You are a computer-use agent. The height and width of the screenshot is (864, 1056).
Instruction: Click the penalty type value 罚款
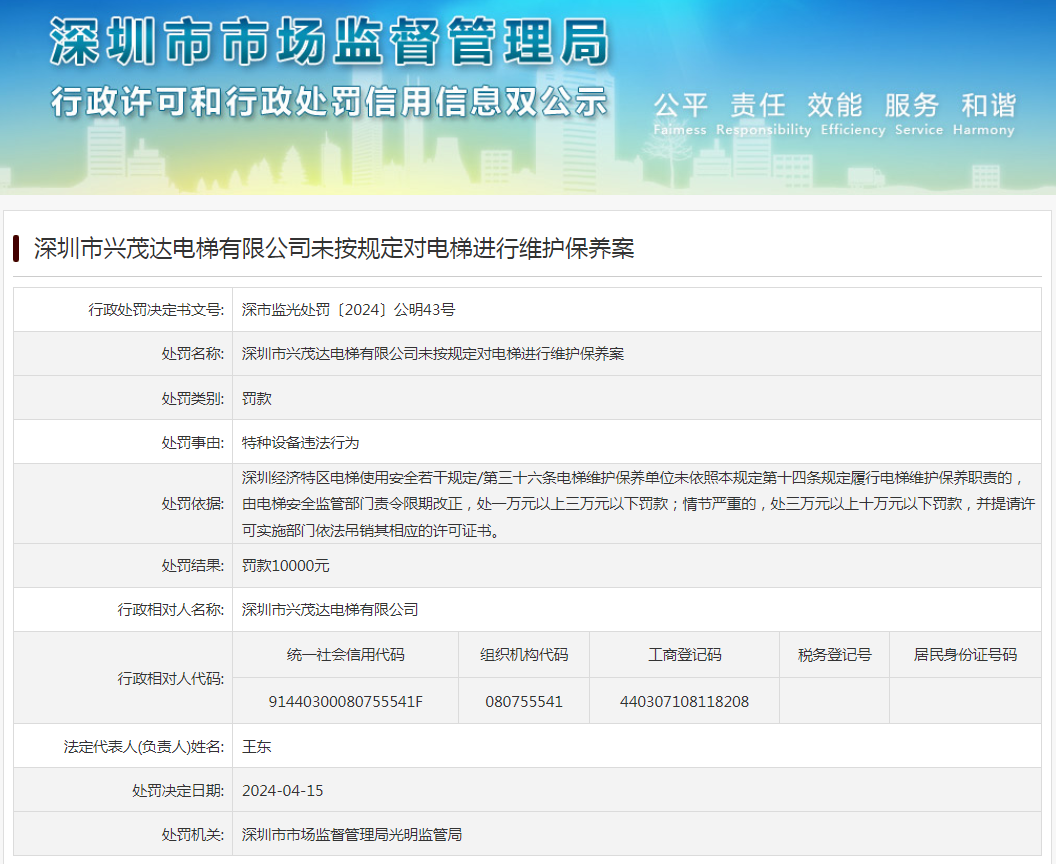[257, 399]
